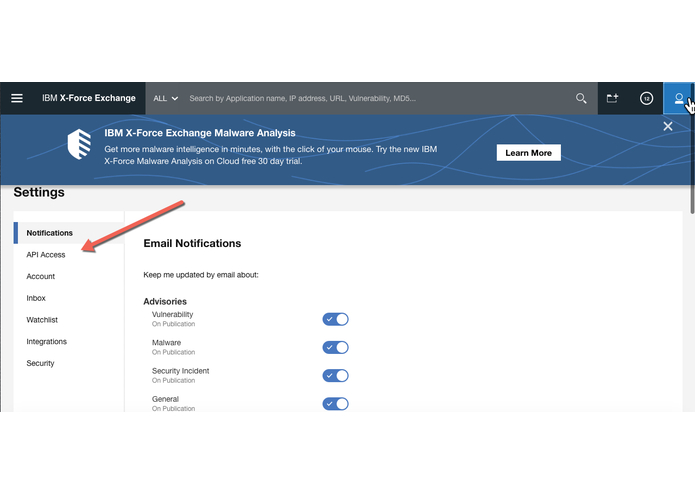Go to IBM X-Force Exchange home
695x494 pixels.
click(x=89, y=98)
